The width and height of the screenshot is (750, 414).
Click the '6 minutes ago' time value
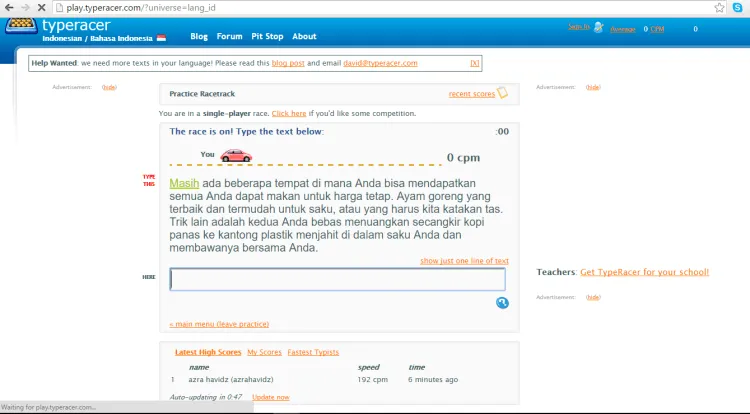(433, 380)
